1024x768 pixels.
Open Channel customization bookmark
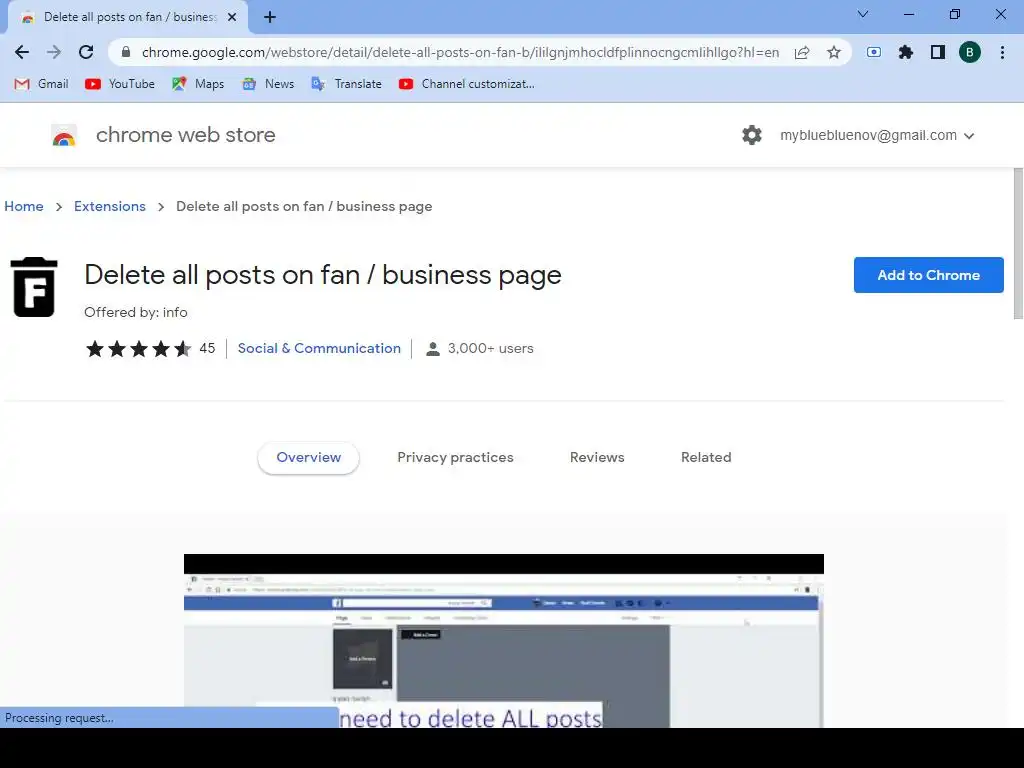(466, 84)
